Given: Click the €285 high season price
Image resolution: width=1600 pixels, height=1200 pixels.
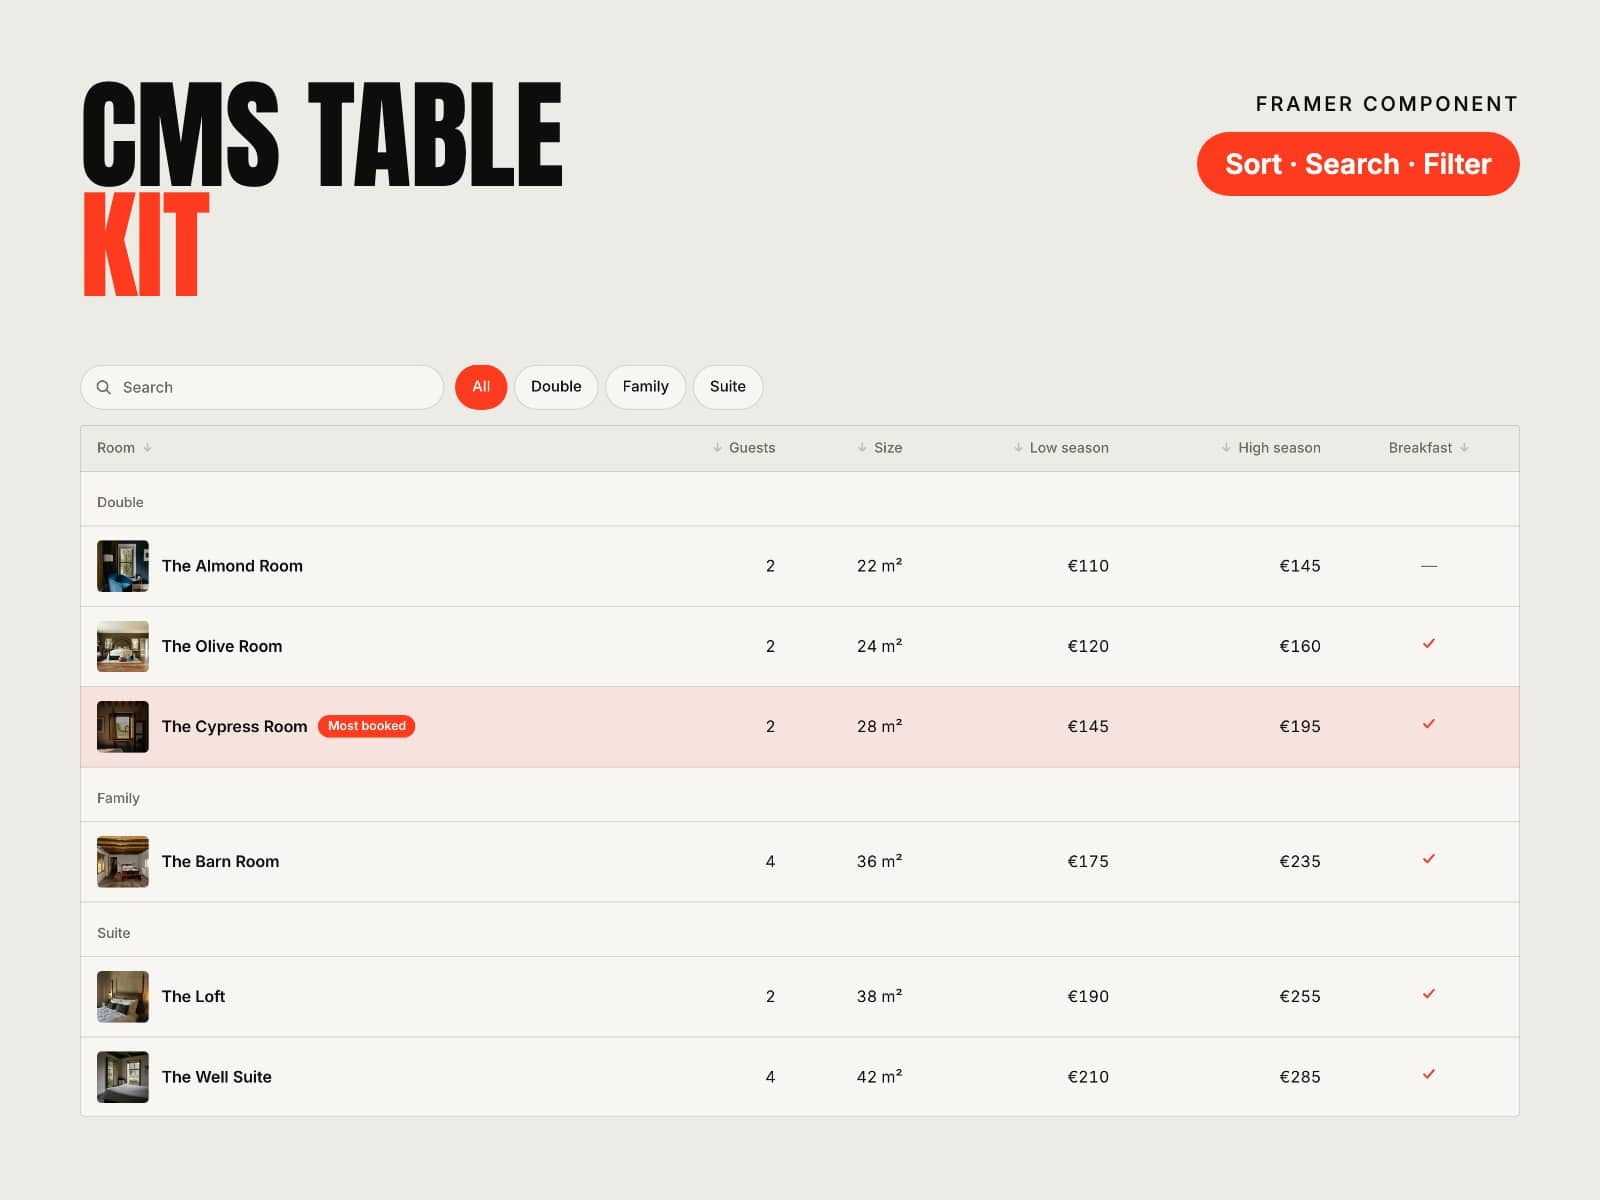Looking at the screenshot, I should 1300,1077.
